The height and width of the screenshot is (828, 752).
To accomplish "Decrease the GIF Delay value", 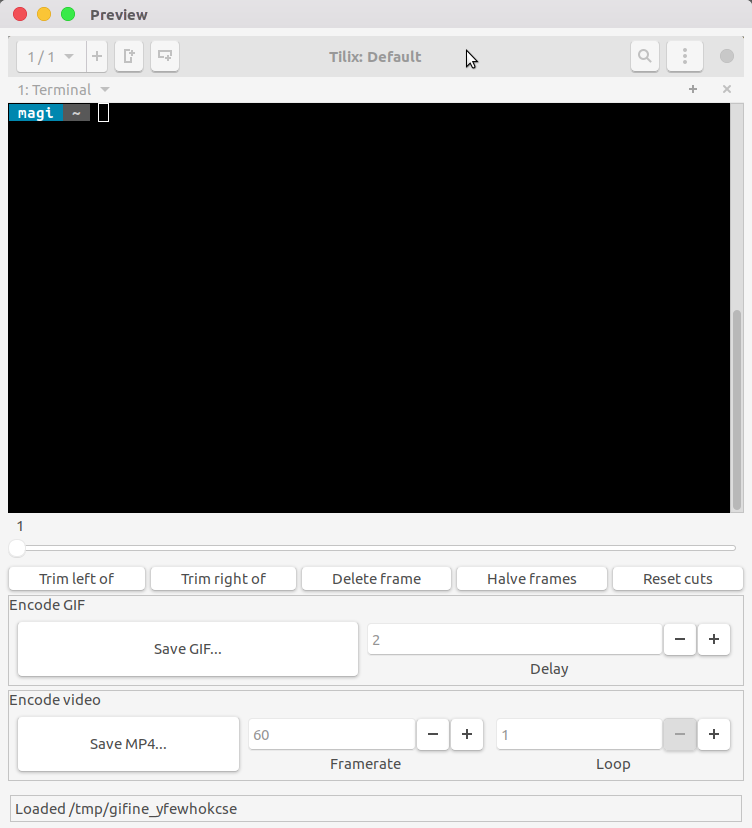I will coord(679,639).
